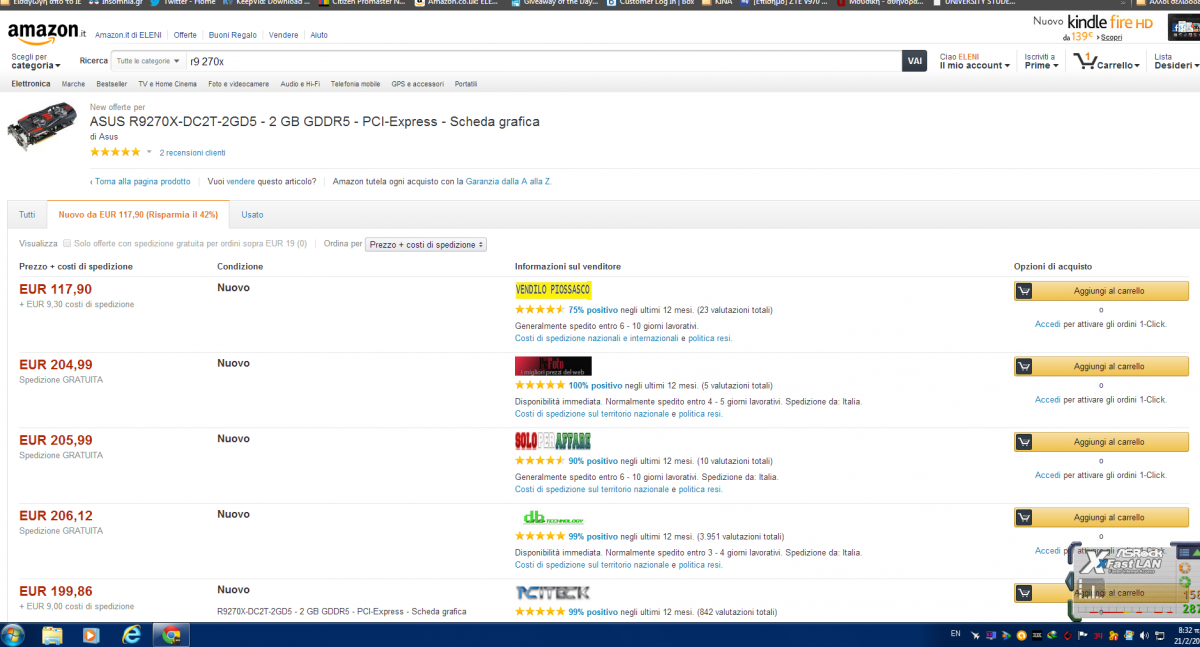Image resolution: width=1200 pixels, height=647 pixels.
Task: Open Audio e Hi-Fi category
Action: tap(300, 84)
